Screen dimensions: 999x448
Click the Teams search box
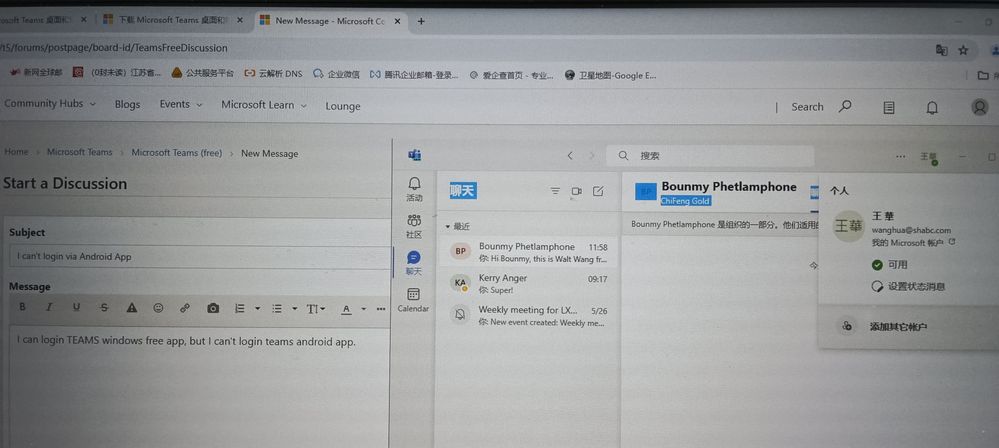[710, 155]
